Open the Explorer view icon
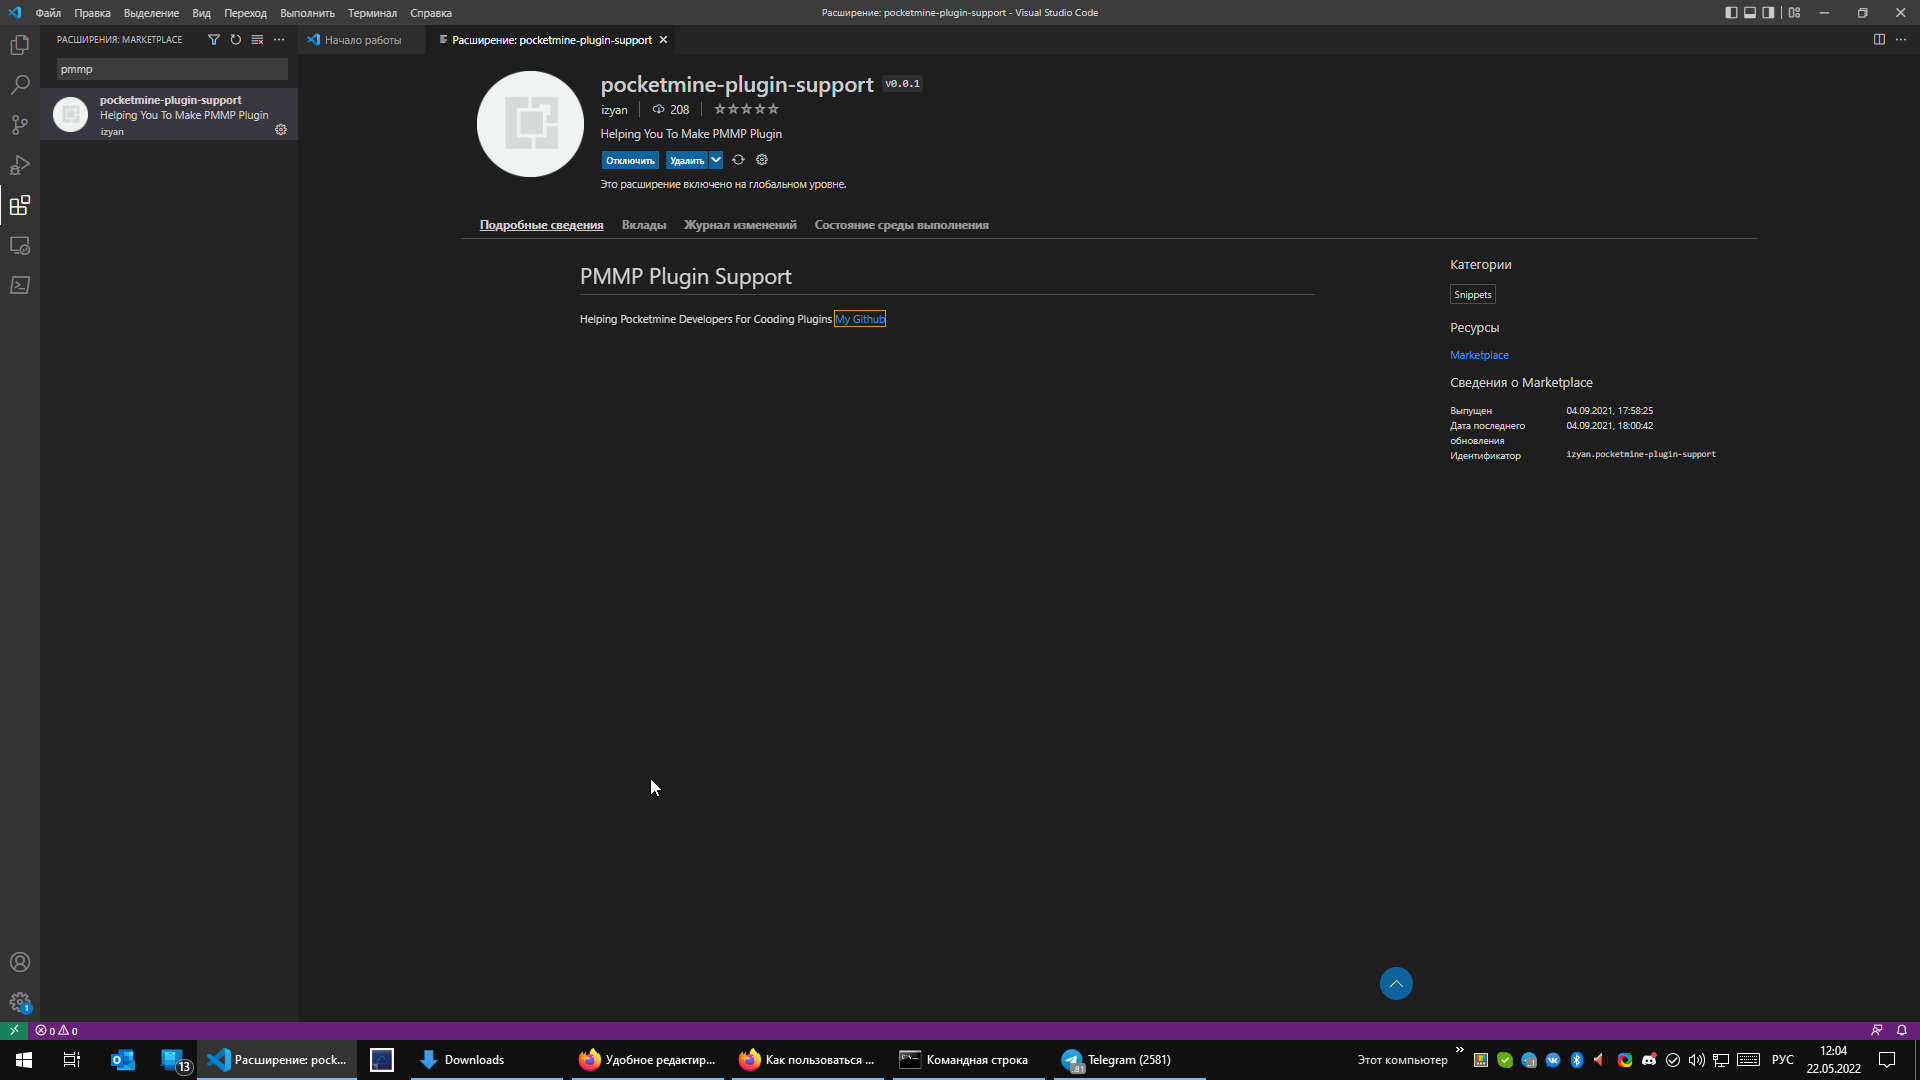 click(x=20, y=45)
